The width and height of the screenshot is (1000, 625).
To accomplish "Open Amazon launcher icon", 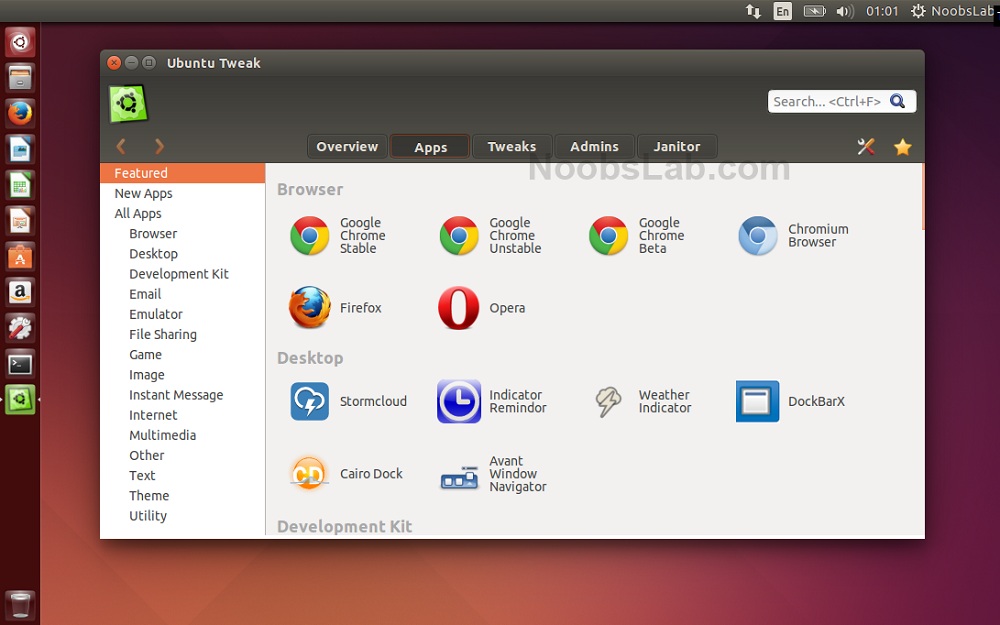I will coord(20,293).
